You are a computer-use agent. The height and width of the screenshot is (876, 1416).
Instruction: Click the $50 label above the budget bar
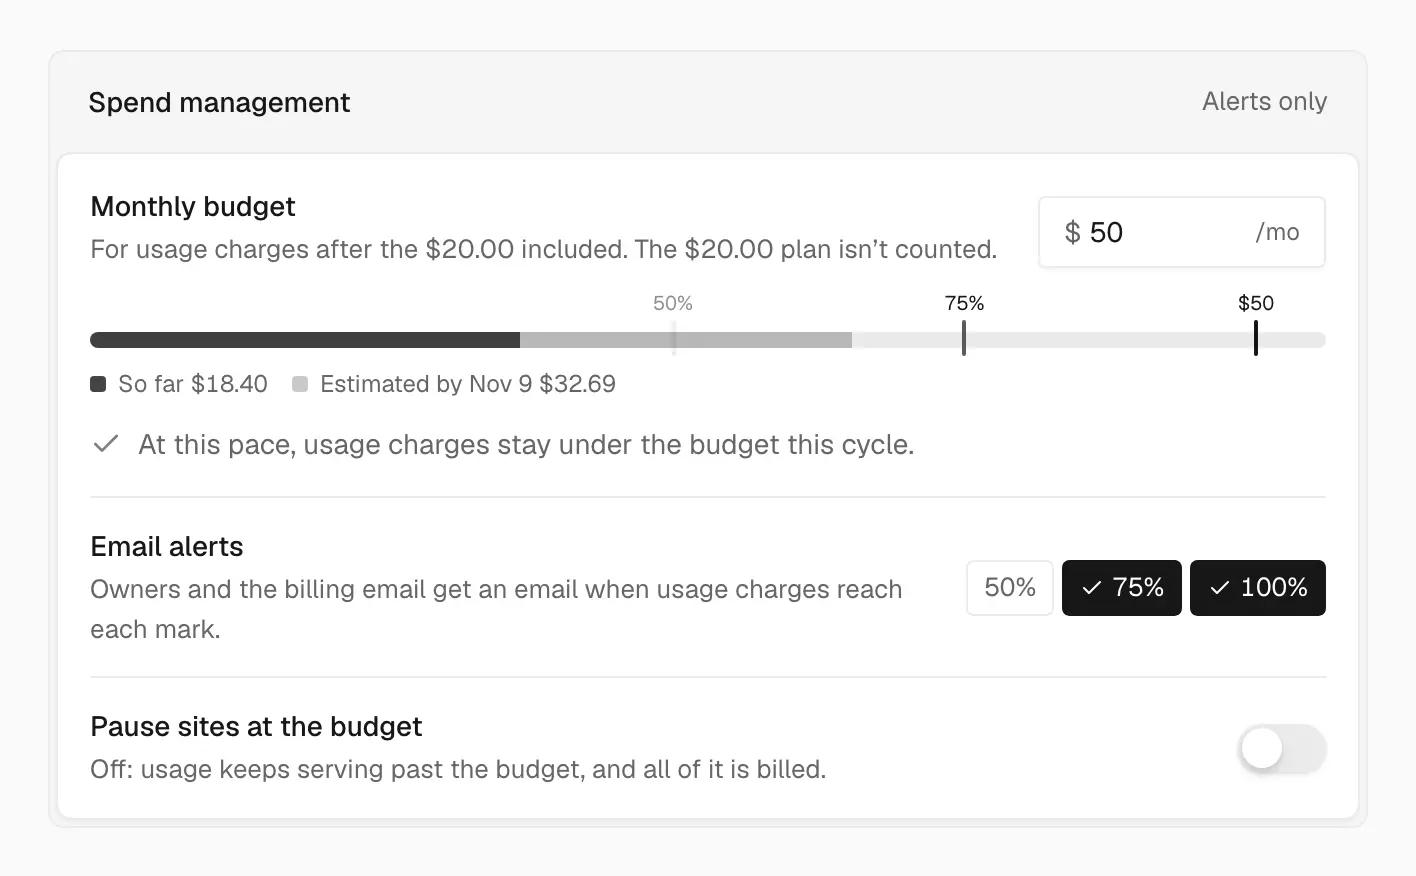[x=1256, y=303]
